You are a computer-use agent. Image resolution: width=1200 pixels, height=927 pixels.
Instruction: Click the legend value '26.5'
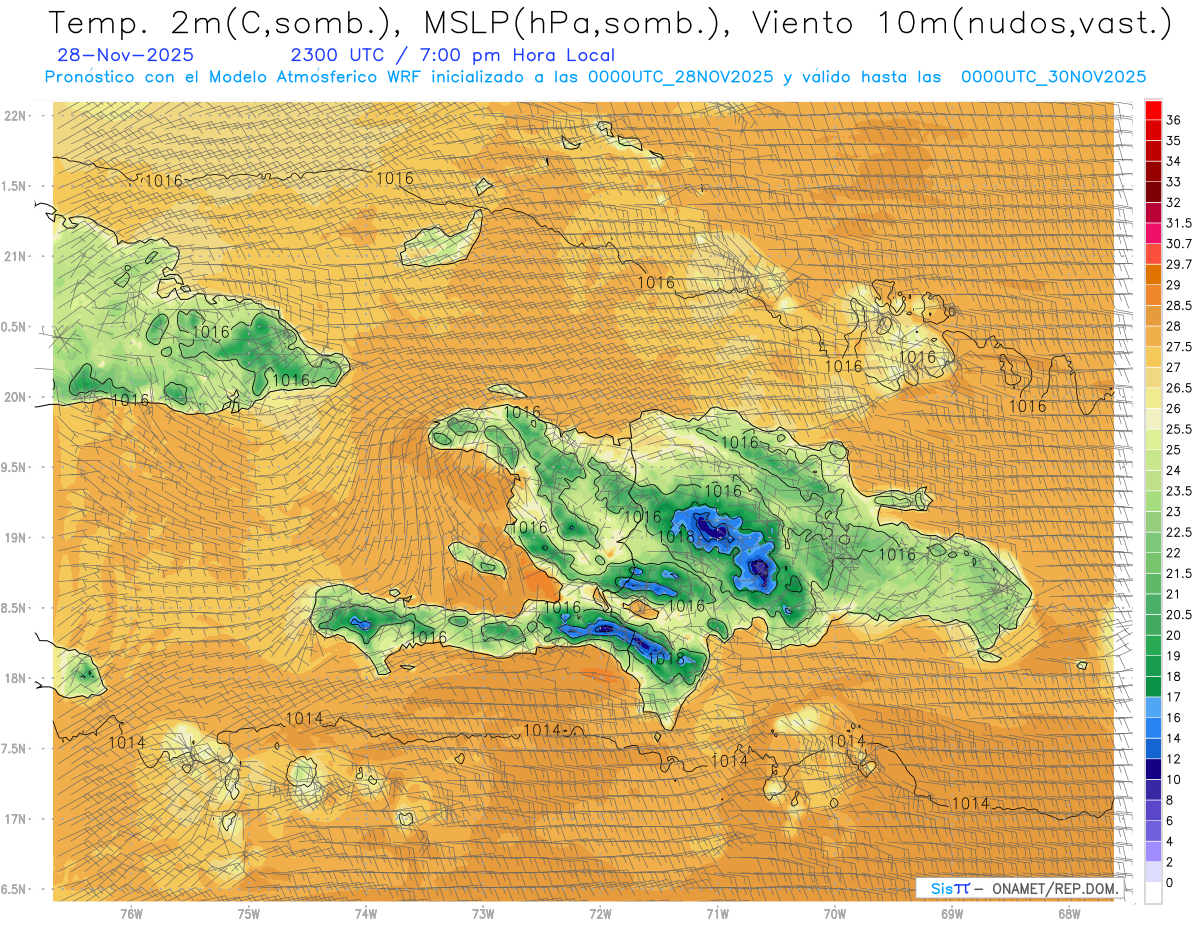point(1178,388)
